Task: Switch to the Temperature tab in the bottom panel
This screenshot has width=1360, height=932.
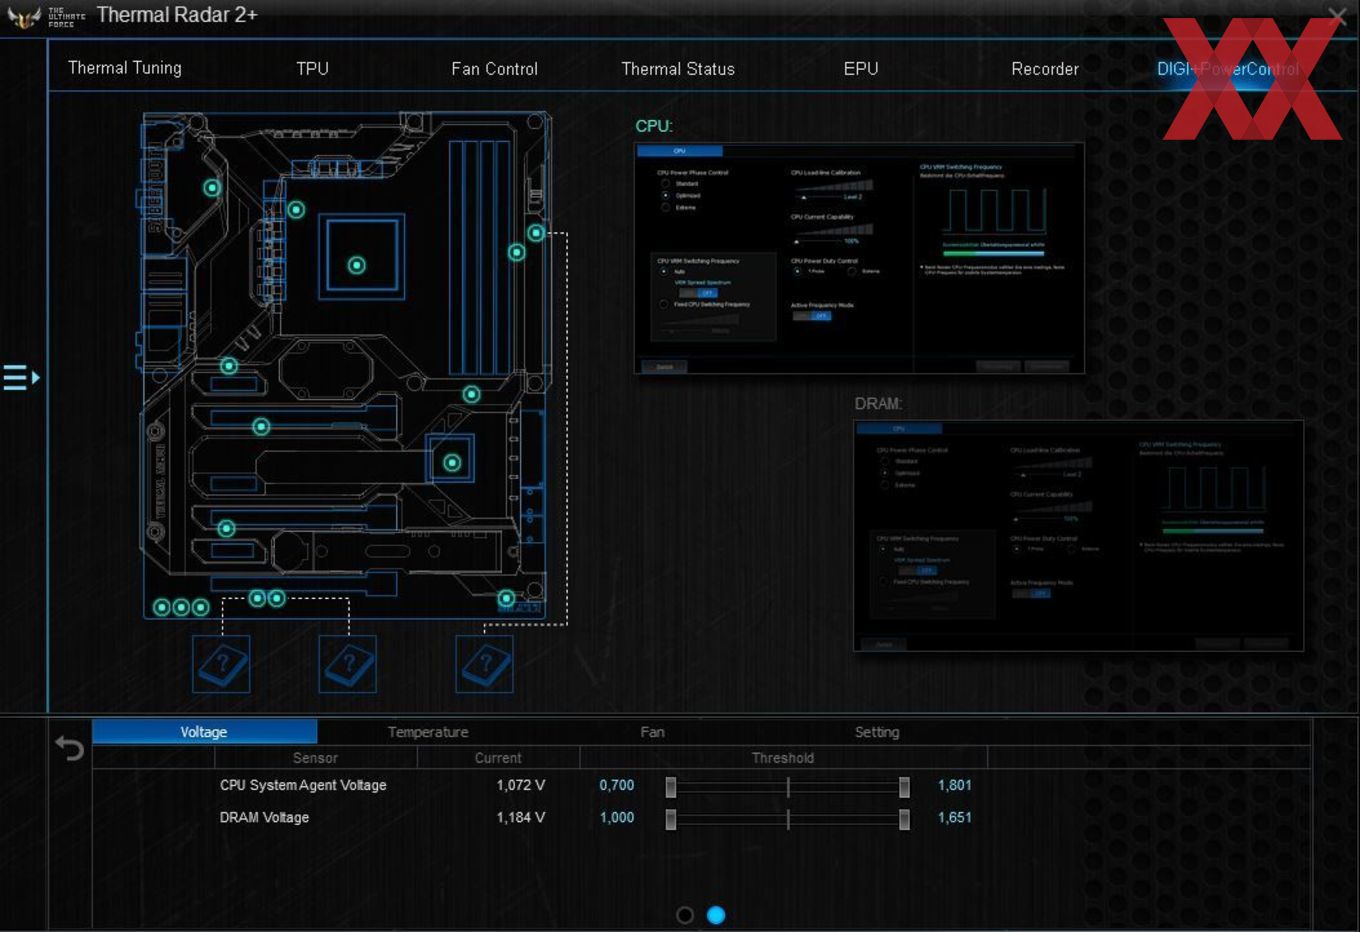Action: [x=428, y=732]
